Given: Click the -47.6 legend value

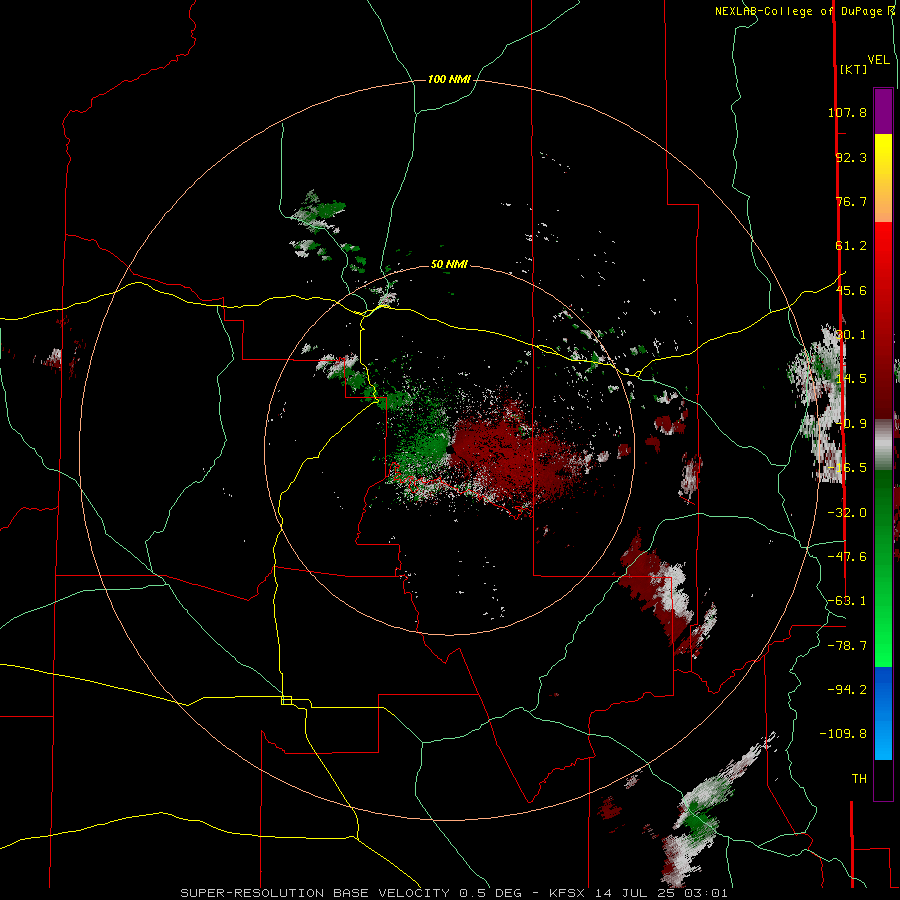Looking at the screenshot, I should click(847, 557).
